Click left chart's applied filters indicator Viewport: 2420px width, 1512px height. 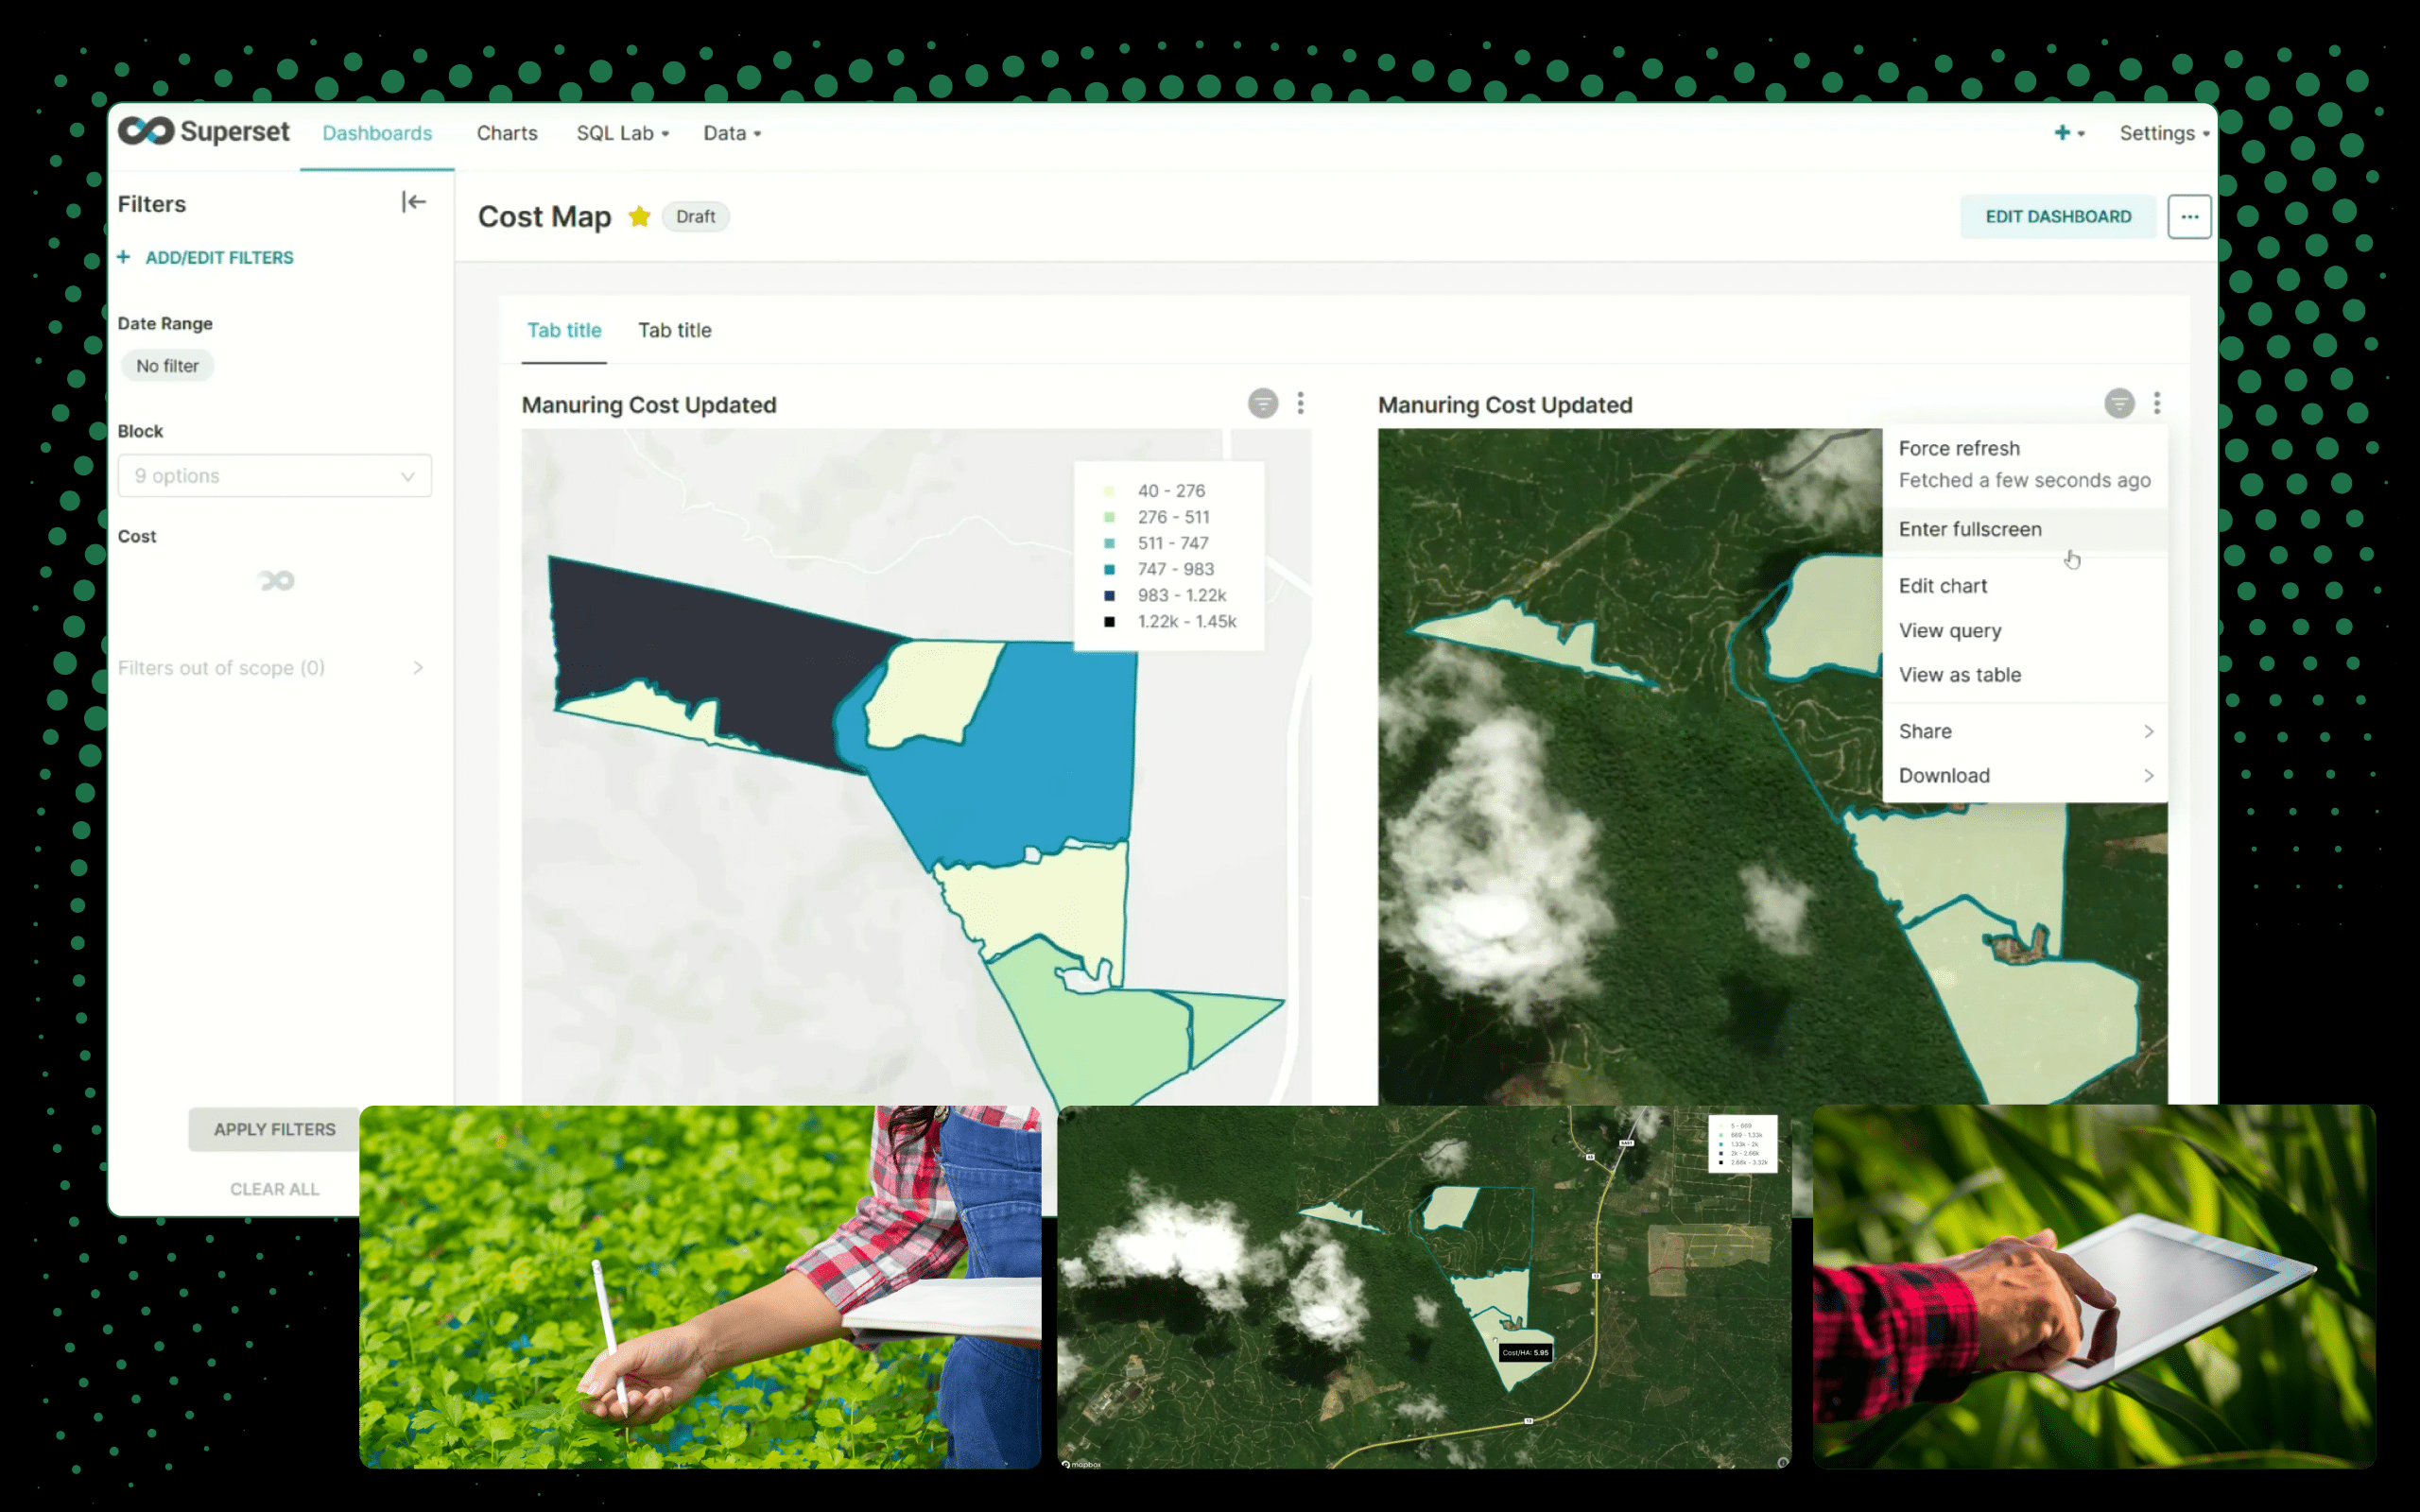(x=1262, y=403)
